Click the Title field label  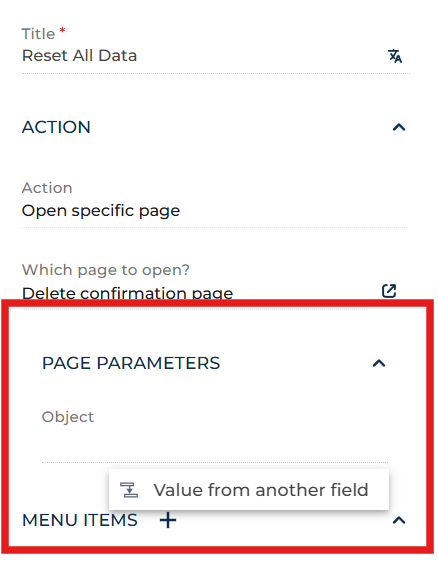click(x=38, y=34)
